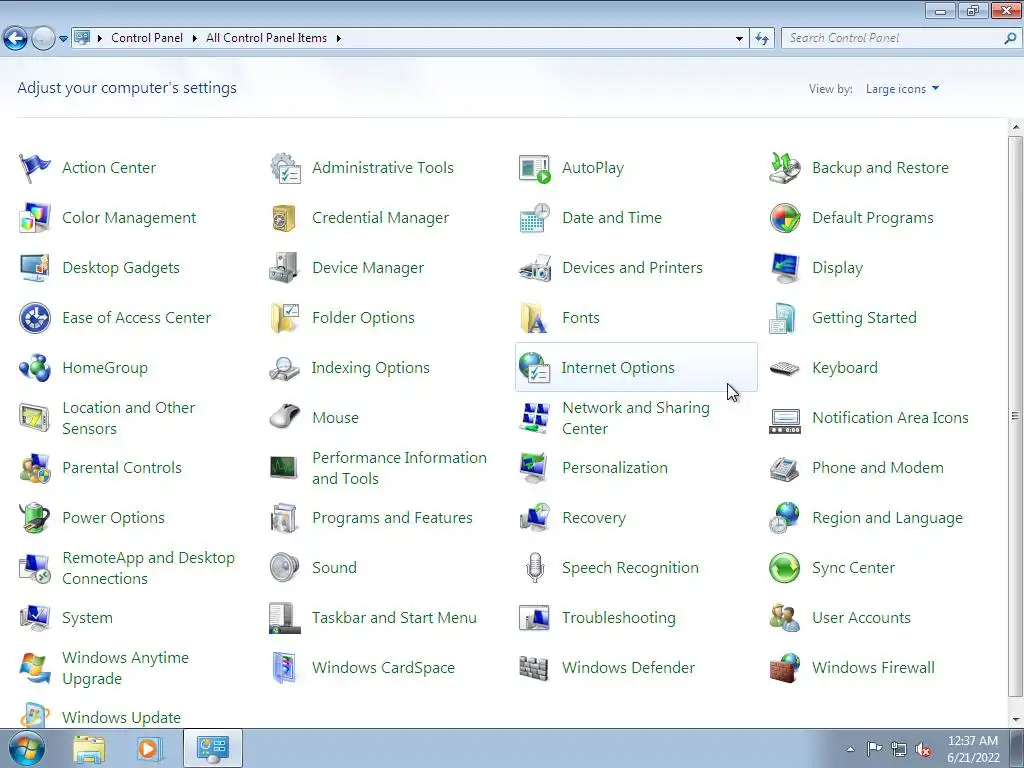Open the Devices and Printers icon
This screenshot has width=1024, height=768.
(x=535, y=268)
